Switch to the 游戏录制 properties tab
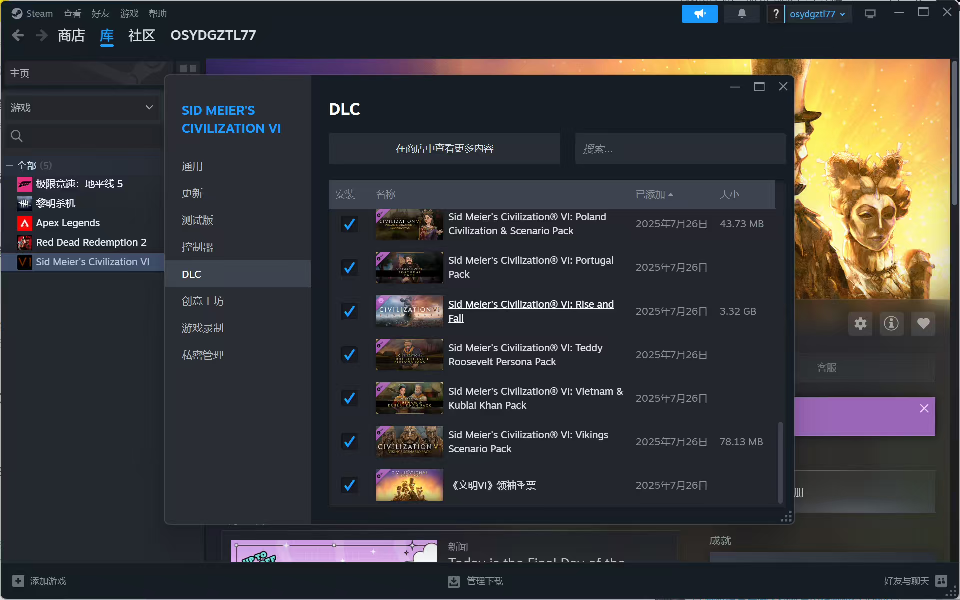Viewport: 960px width, 600px height. pyautogui.click(x=238, y=328)
